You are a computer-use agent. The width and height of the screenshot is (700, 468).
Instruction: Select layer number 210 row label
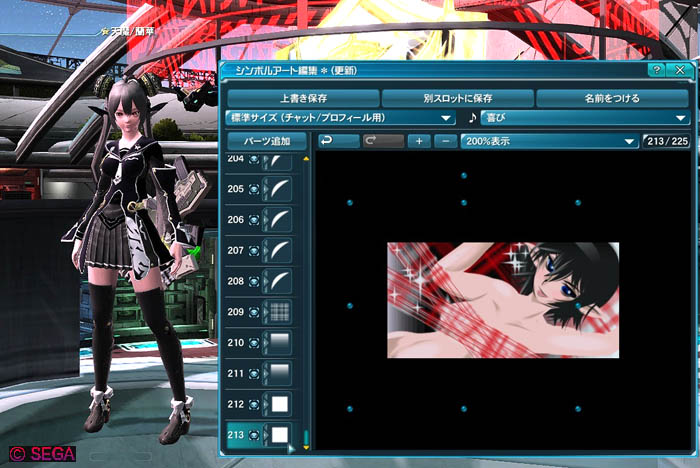coord(235,343)
